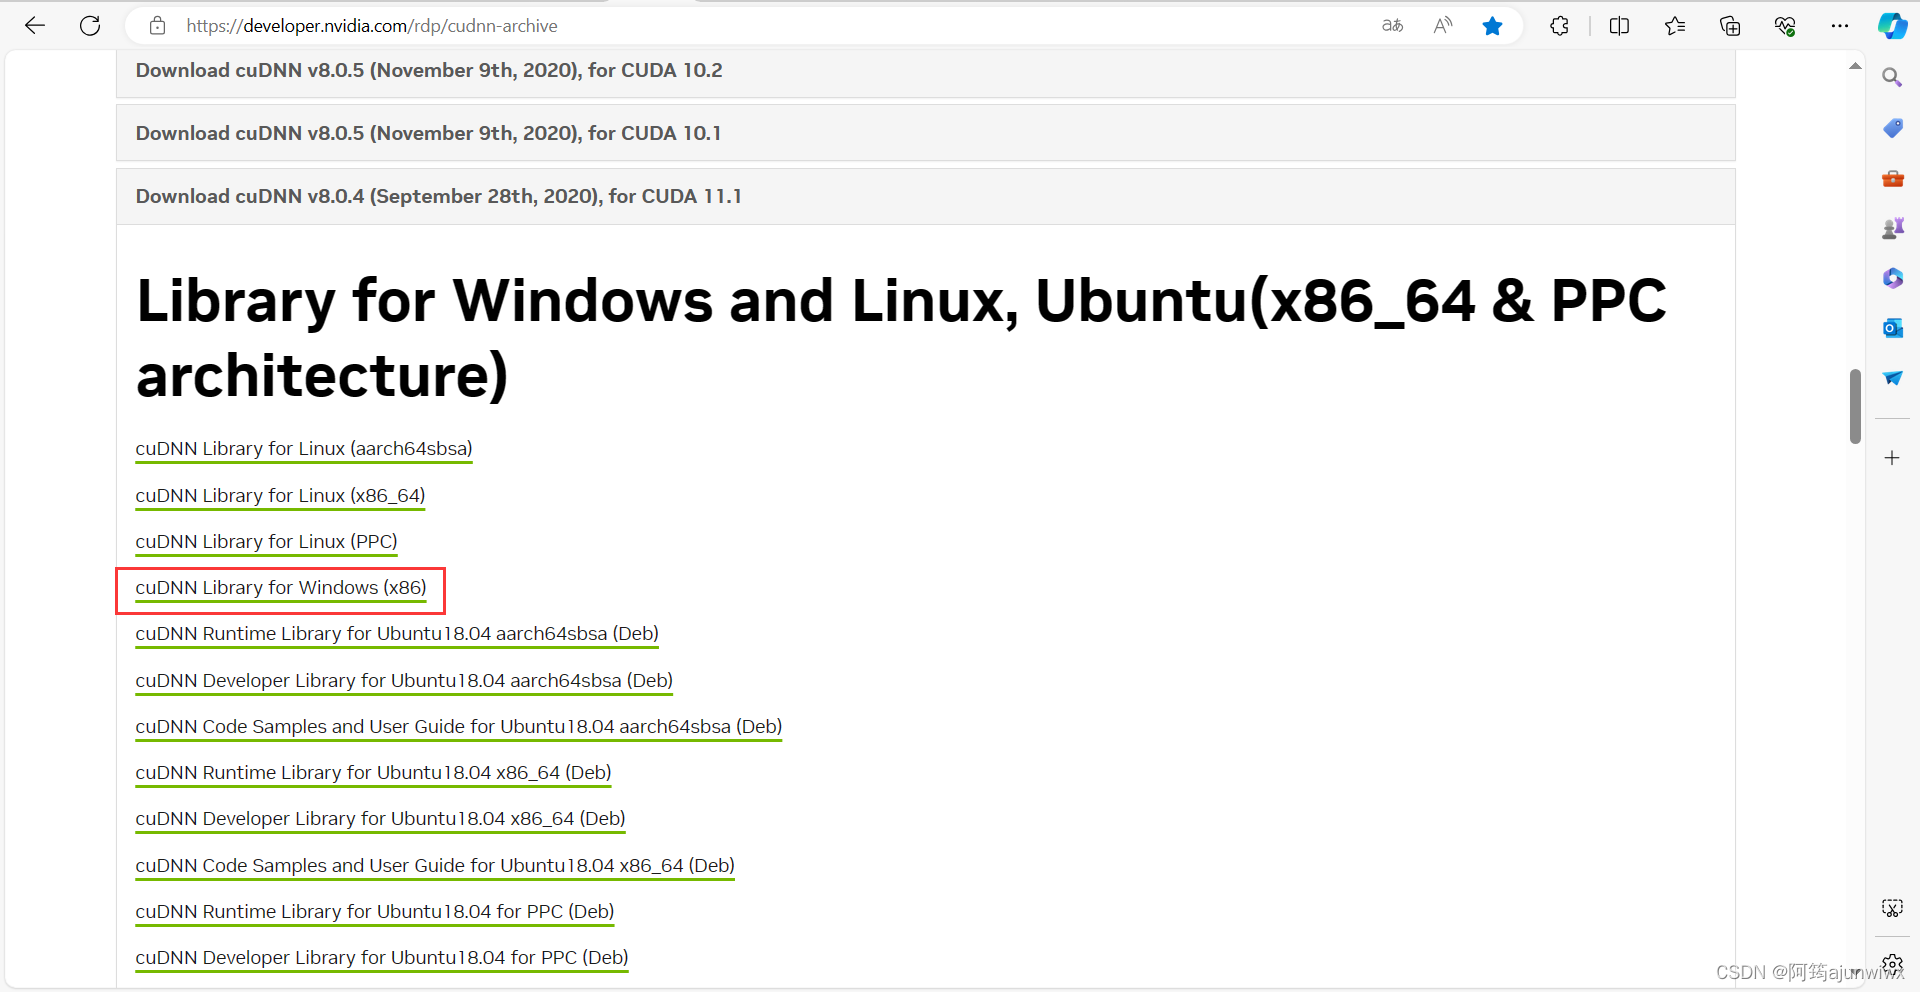Viewport: 1920px width, 992px height.
Task: Download cuDNN Library for Linux (aarch64sbsa)
Action: click(x=304, y=449)
